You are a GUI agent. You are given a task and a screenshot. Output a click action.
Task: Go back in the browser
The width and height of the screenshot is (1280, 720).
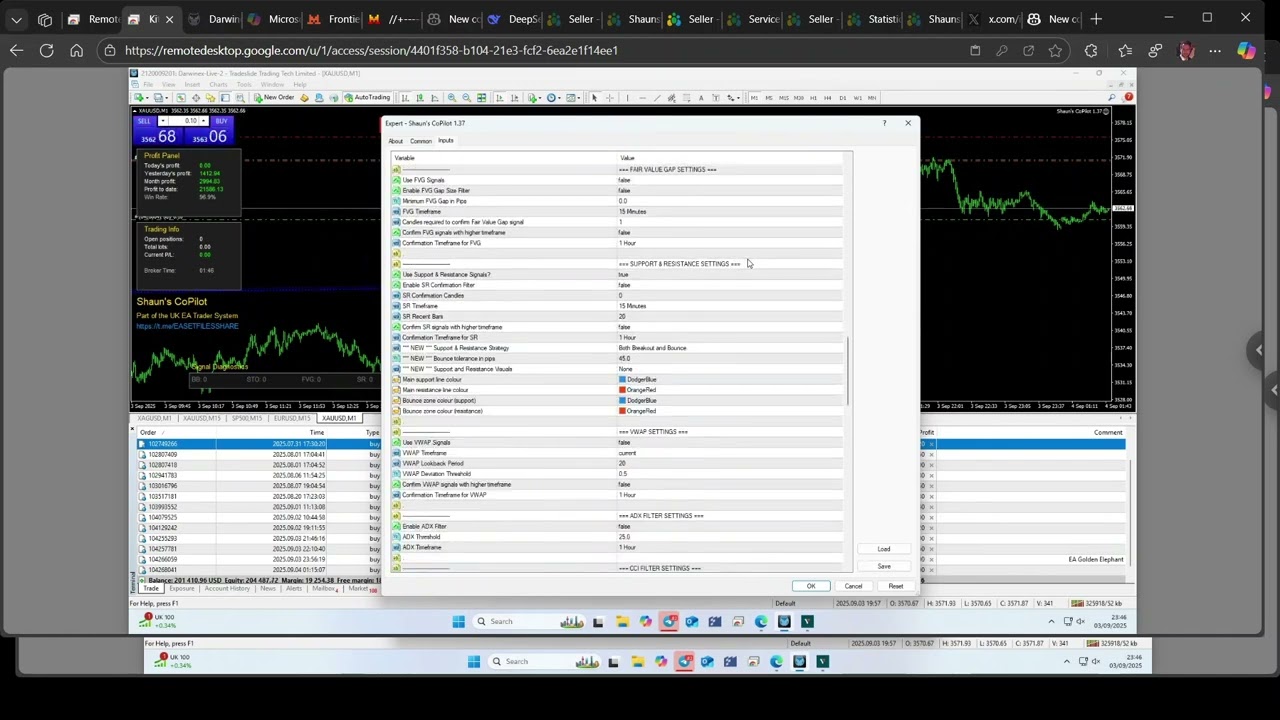pyautogui.click(x=16, y=50)
